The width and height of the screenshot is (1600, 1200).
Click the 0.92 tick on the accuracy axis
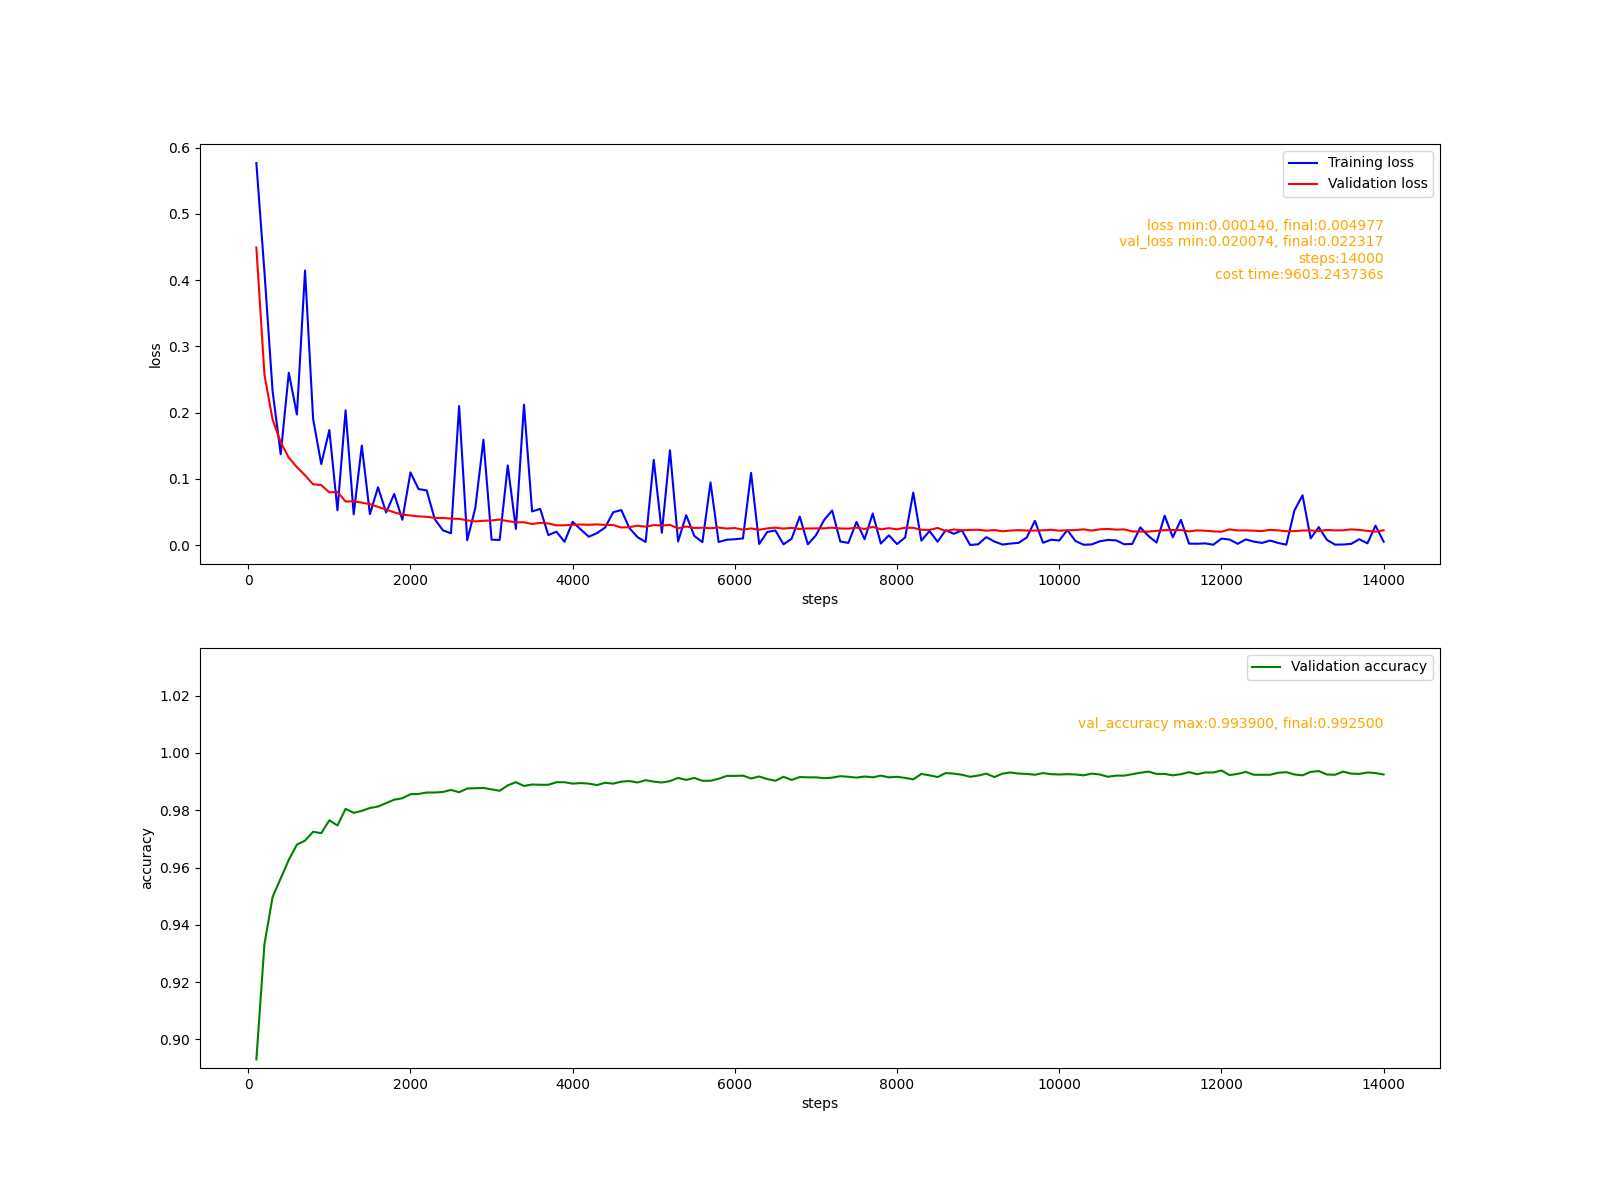[x=175, y=983]
